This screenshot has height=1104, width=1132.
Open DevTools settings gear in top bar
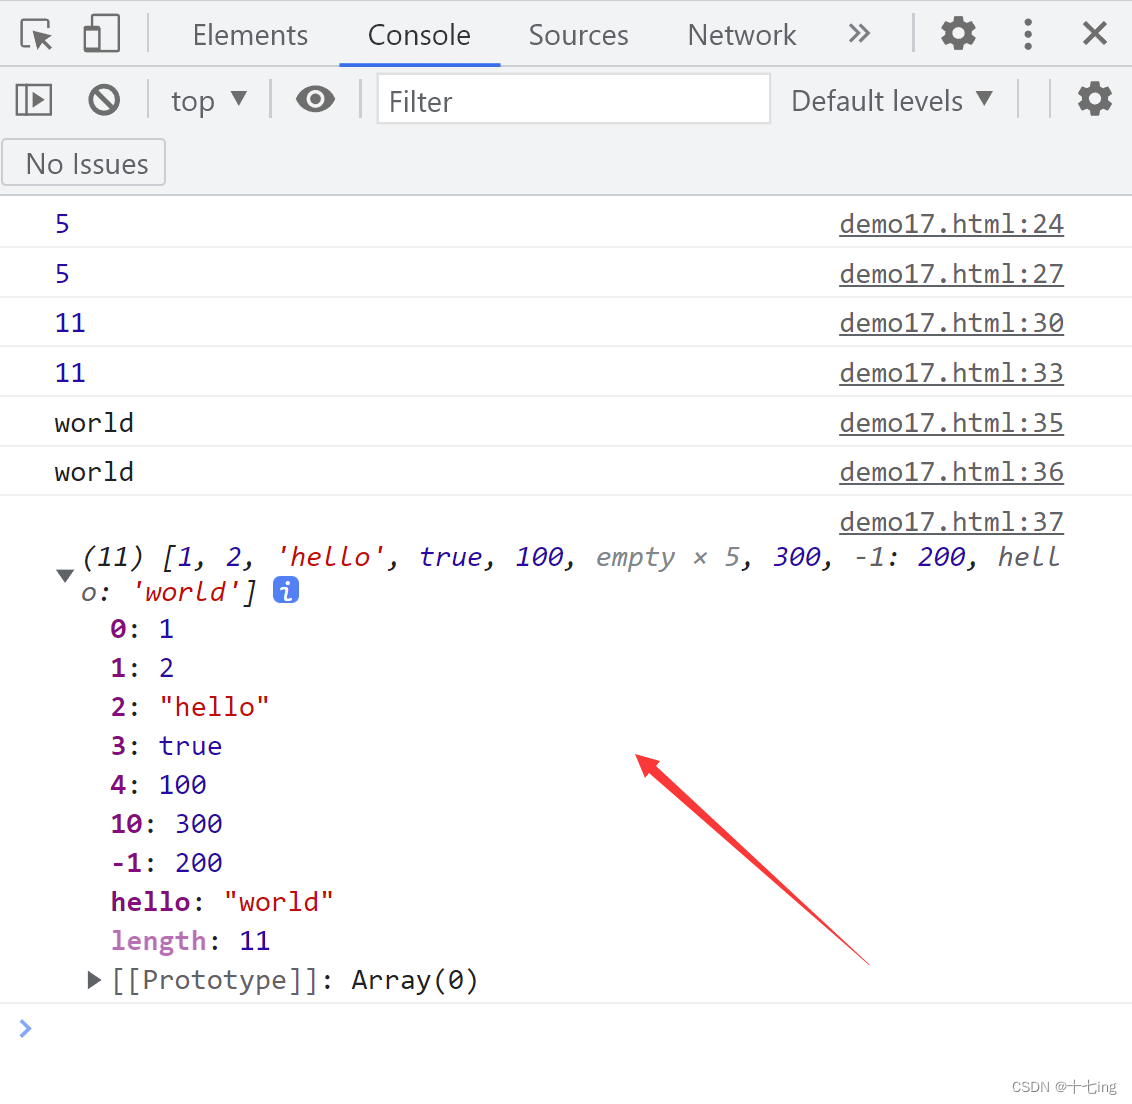click(x=958, y=33)
